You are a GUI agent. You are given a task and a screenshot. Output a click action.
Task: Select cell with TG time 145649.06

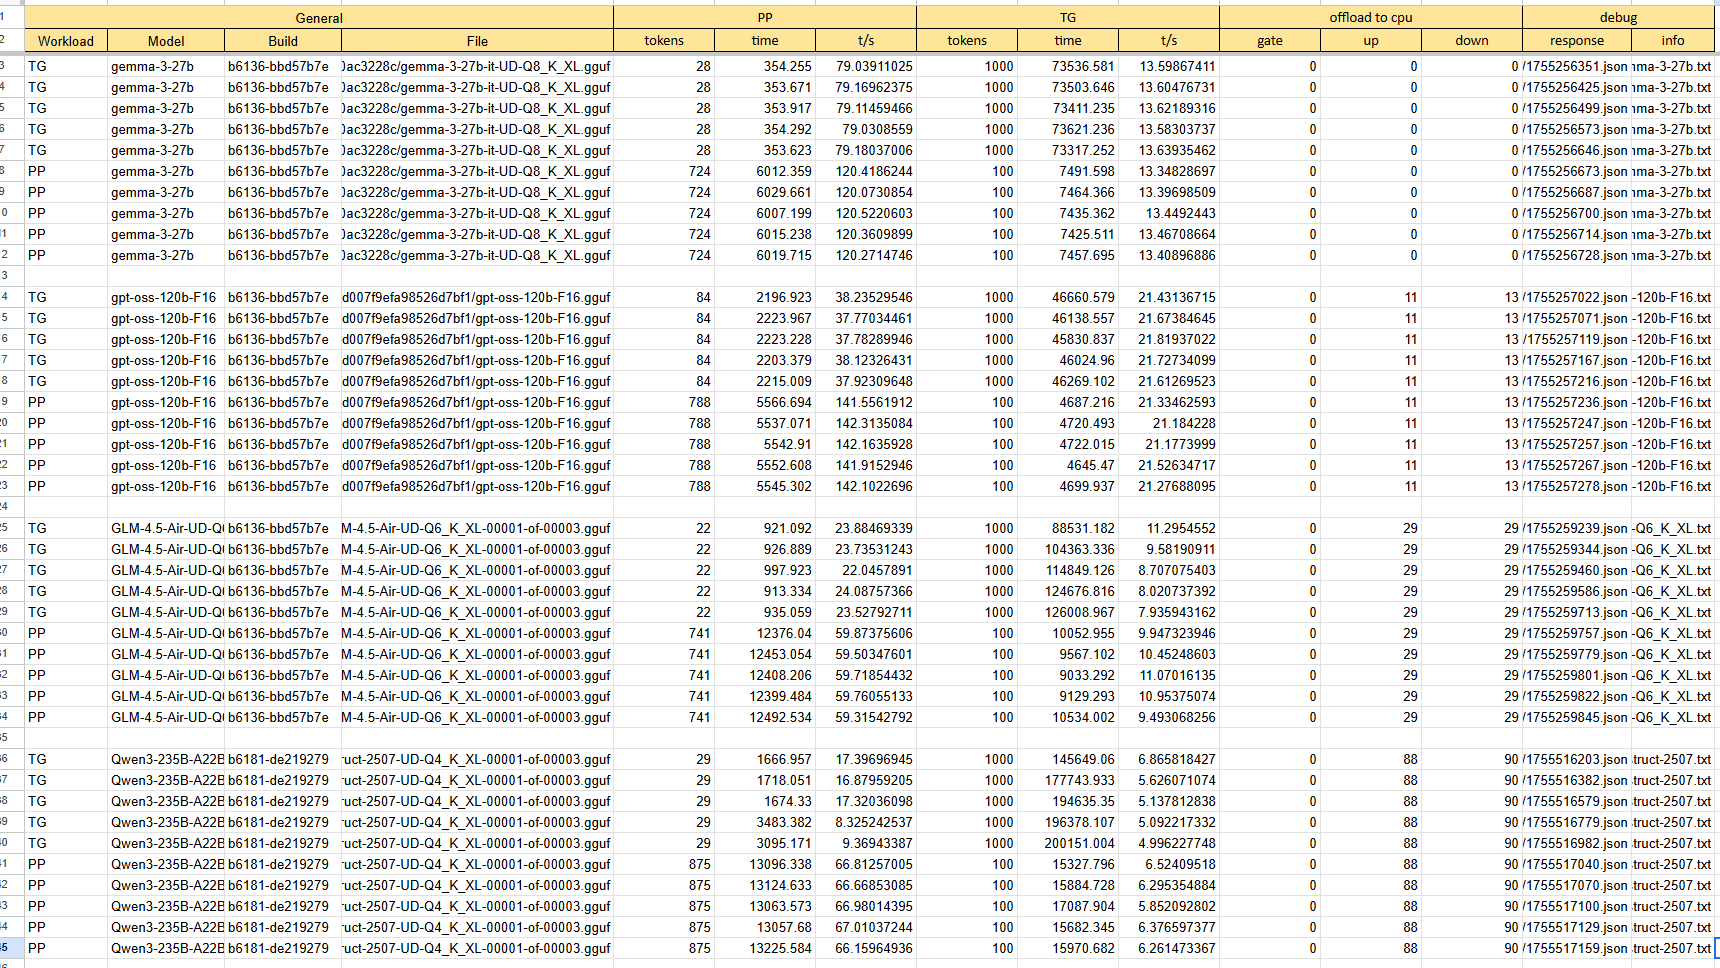click(x=1068, y=759)
